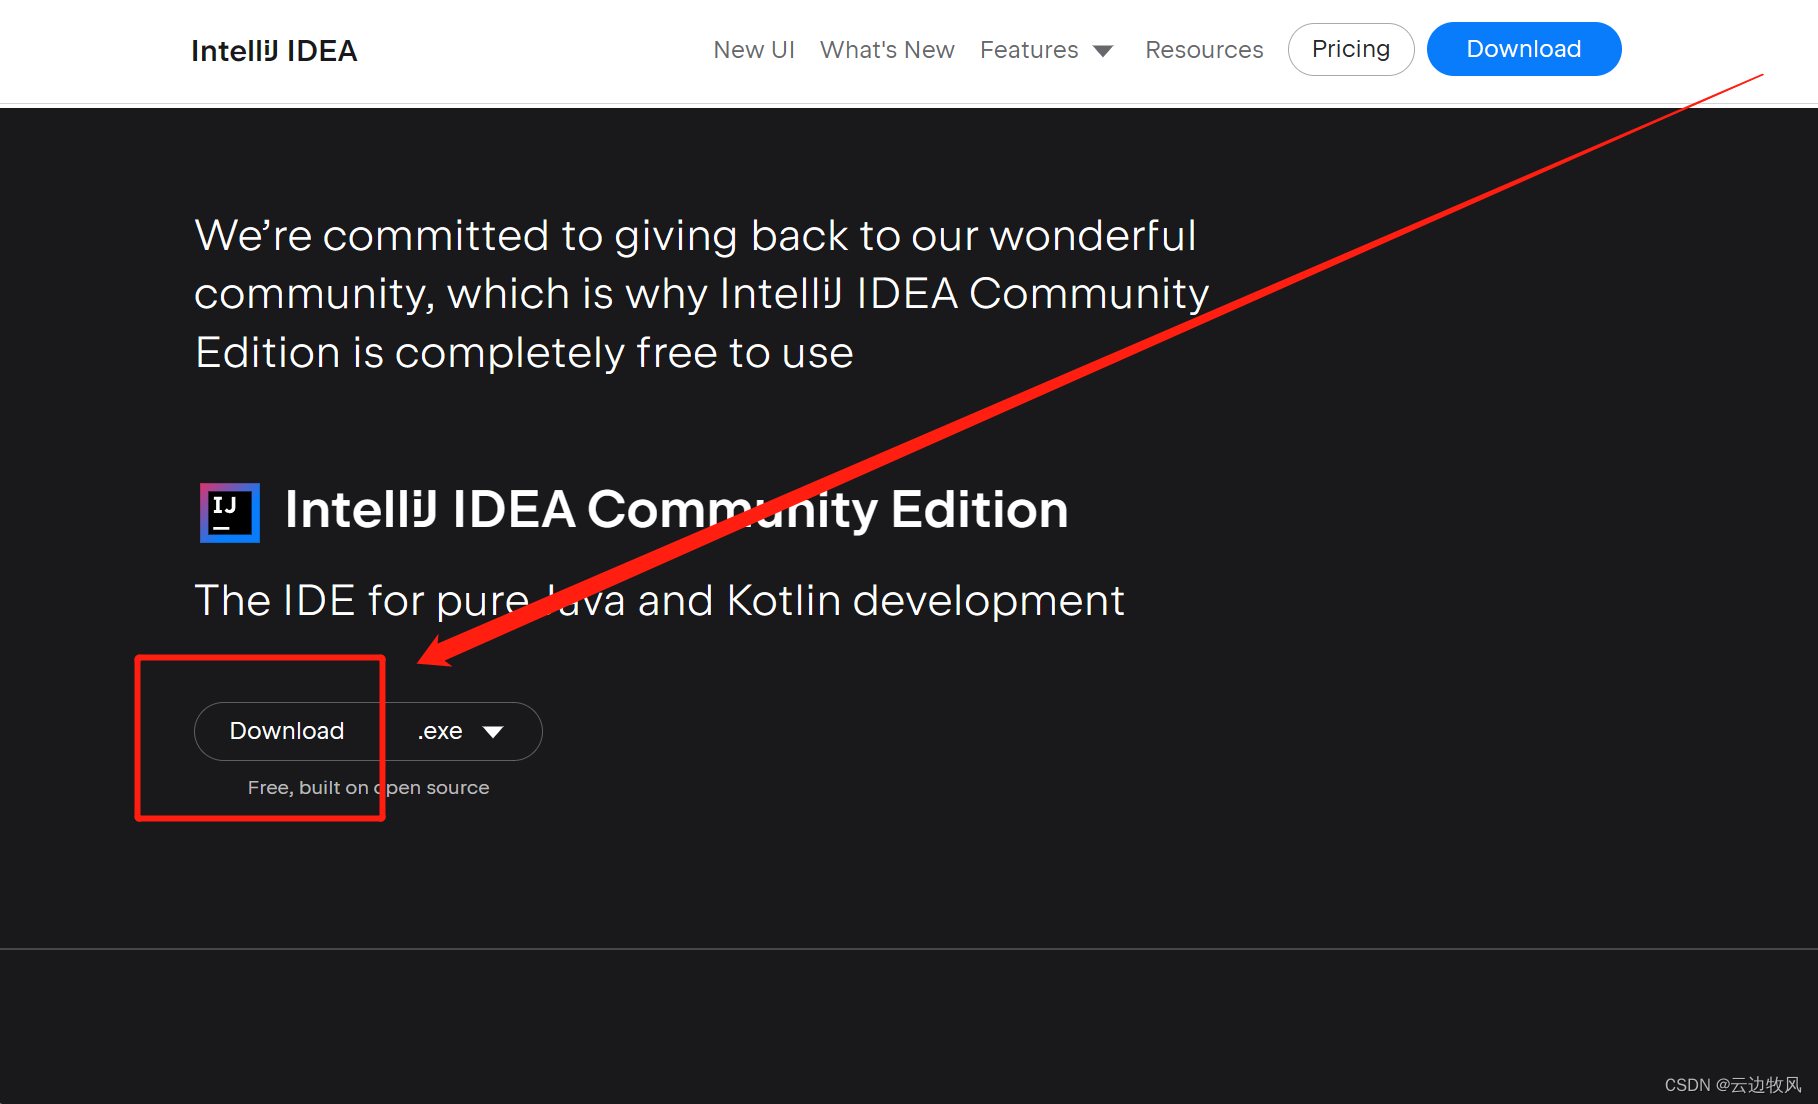Click the blue Download button in header
Screen dimensions: 1818x1104
(x=1524, y=49)
